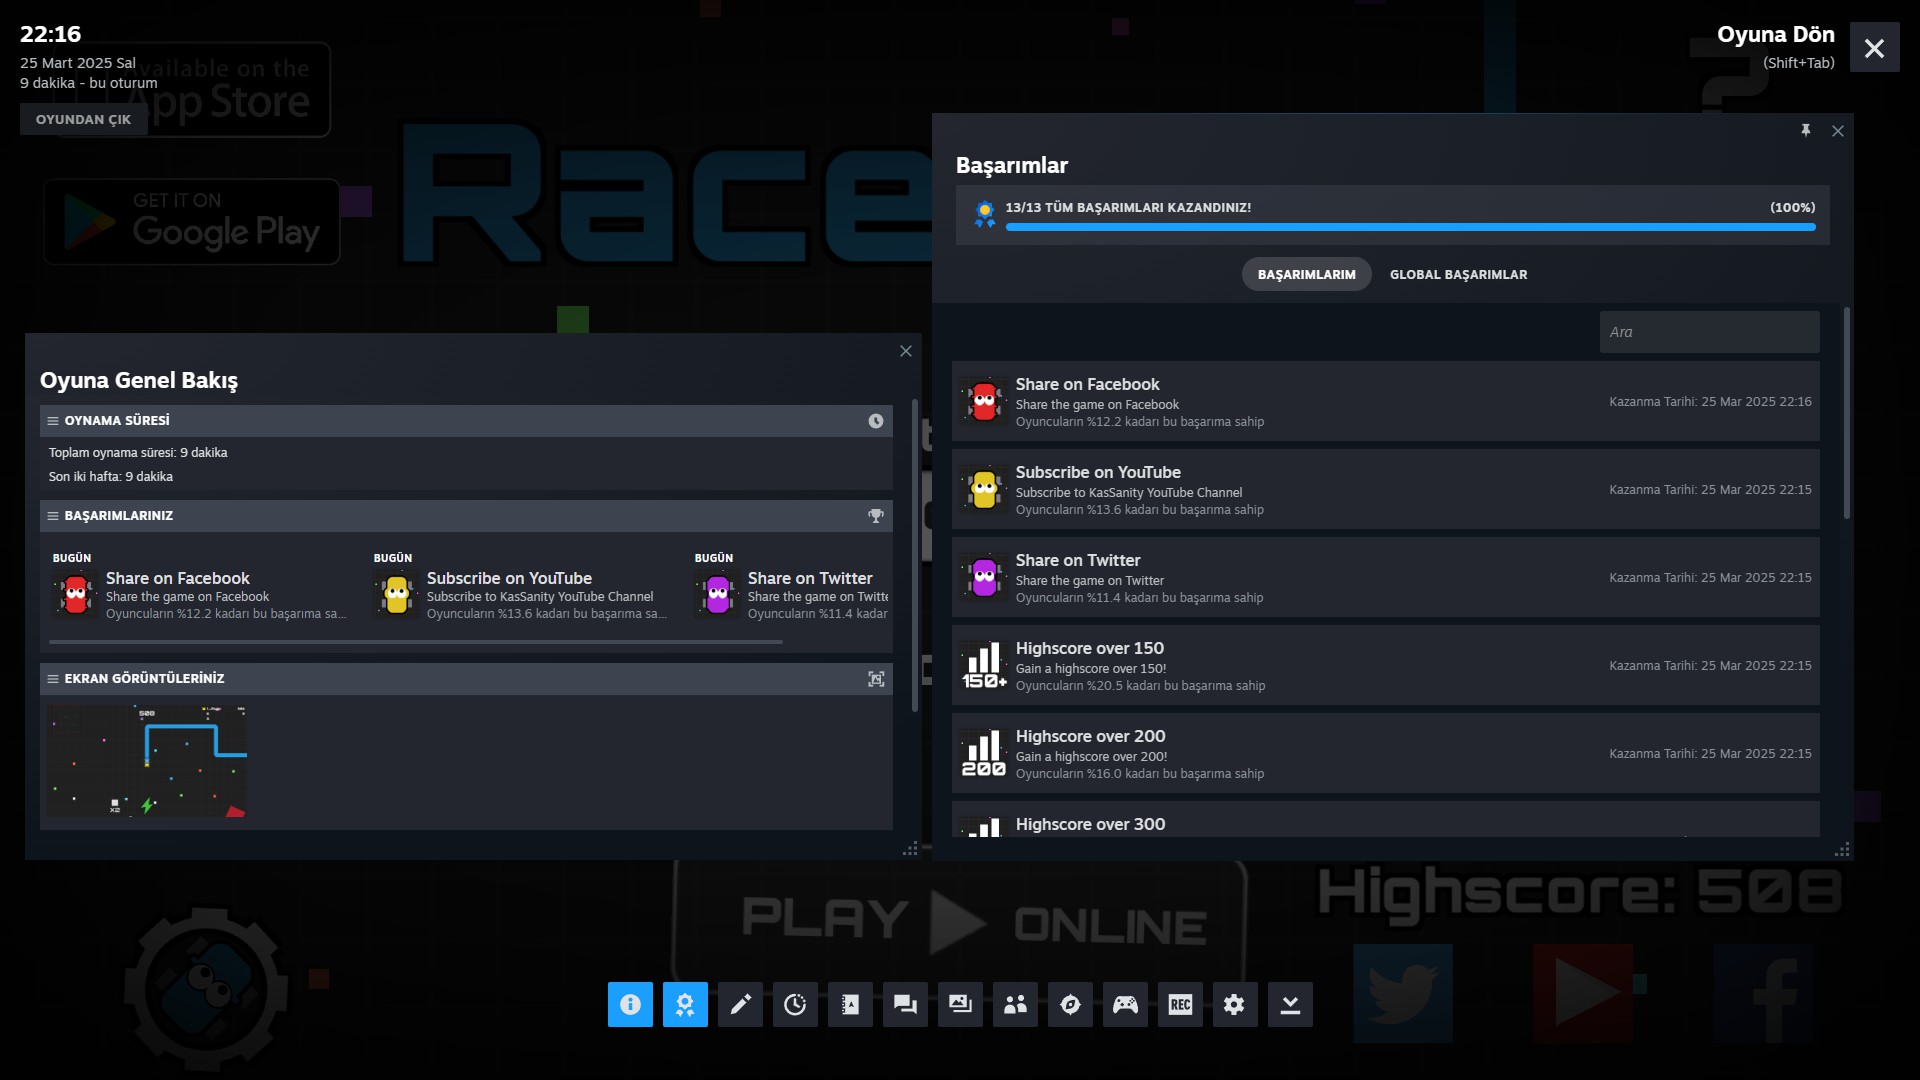Open the Guides book icon
Screen dimensions: 1920x1080
850,1004
